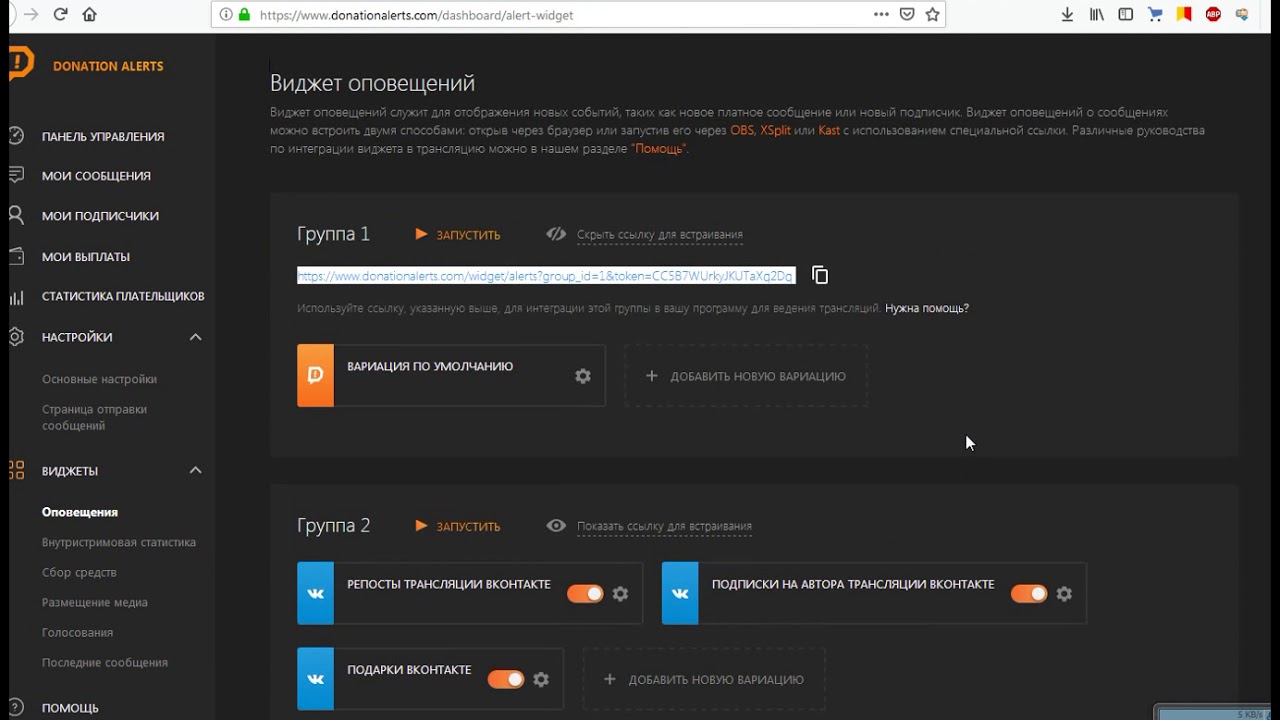Click Запустить for Группа 1
1280x720 pixels.
(x=458, y=235)
